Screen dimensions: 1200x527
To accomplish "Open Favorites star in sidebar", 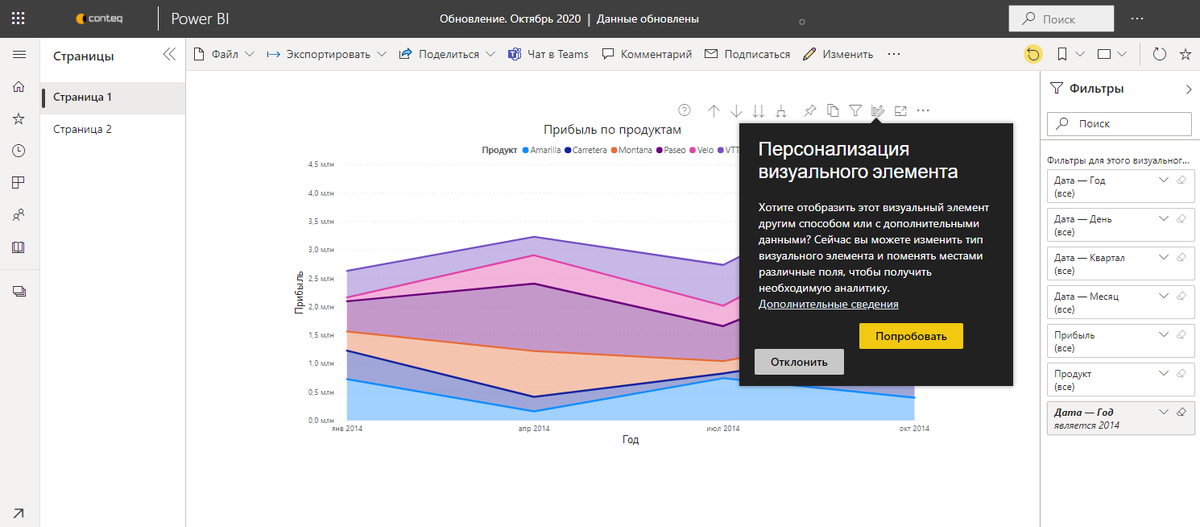I will (18, 119).
